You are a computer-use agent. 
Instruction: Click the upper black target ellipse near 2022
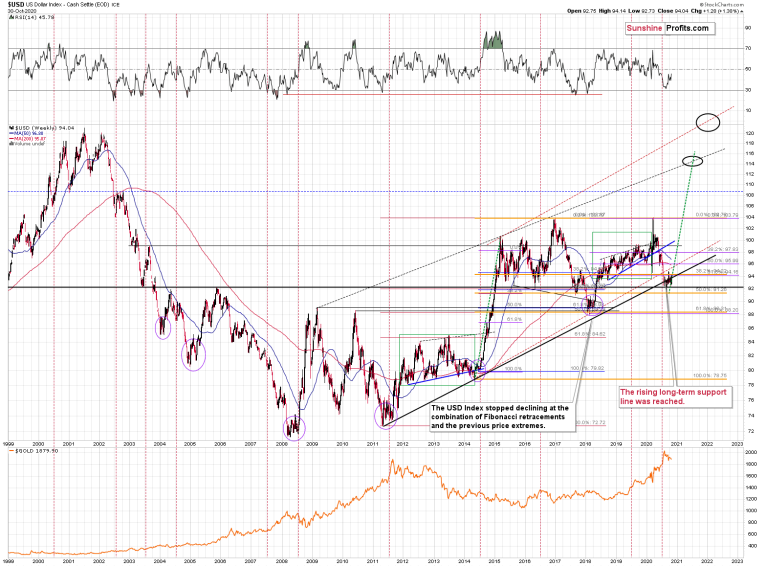coord(707,122)
